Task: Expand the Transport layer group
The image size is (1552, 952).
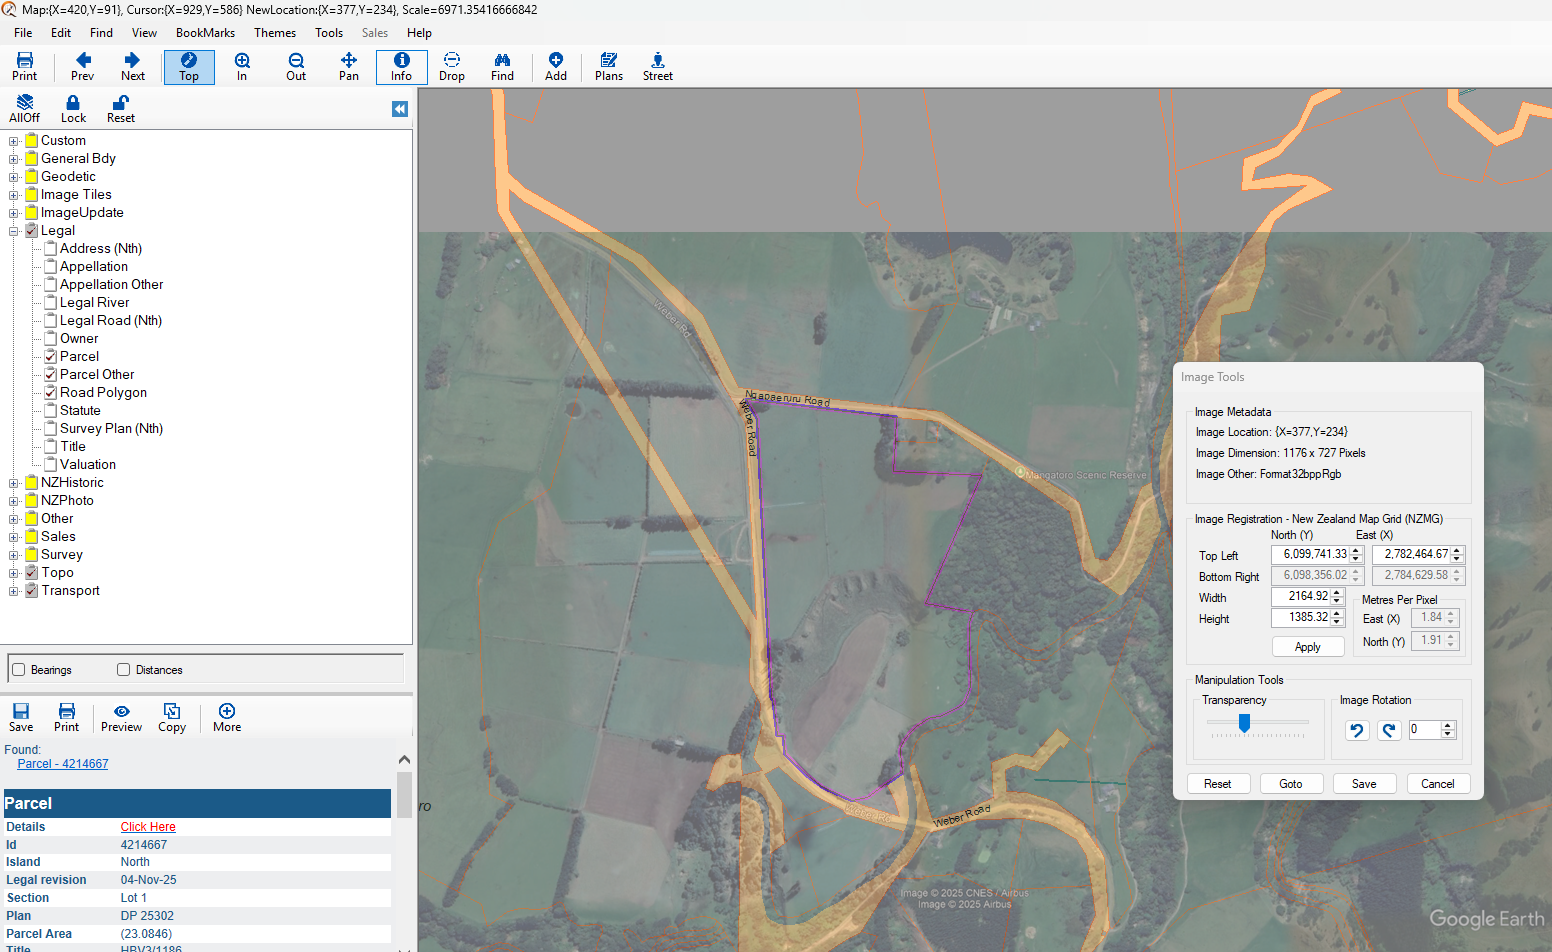Action: 14,591
